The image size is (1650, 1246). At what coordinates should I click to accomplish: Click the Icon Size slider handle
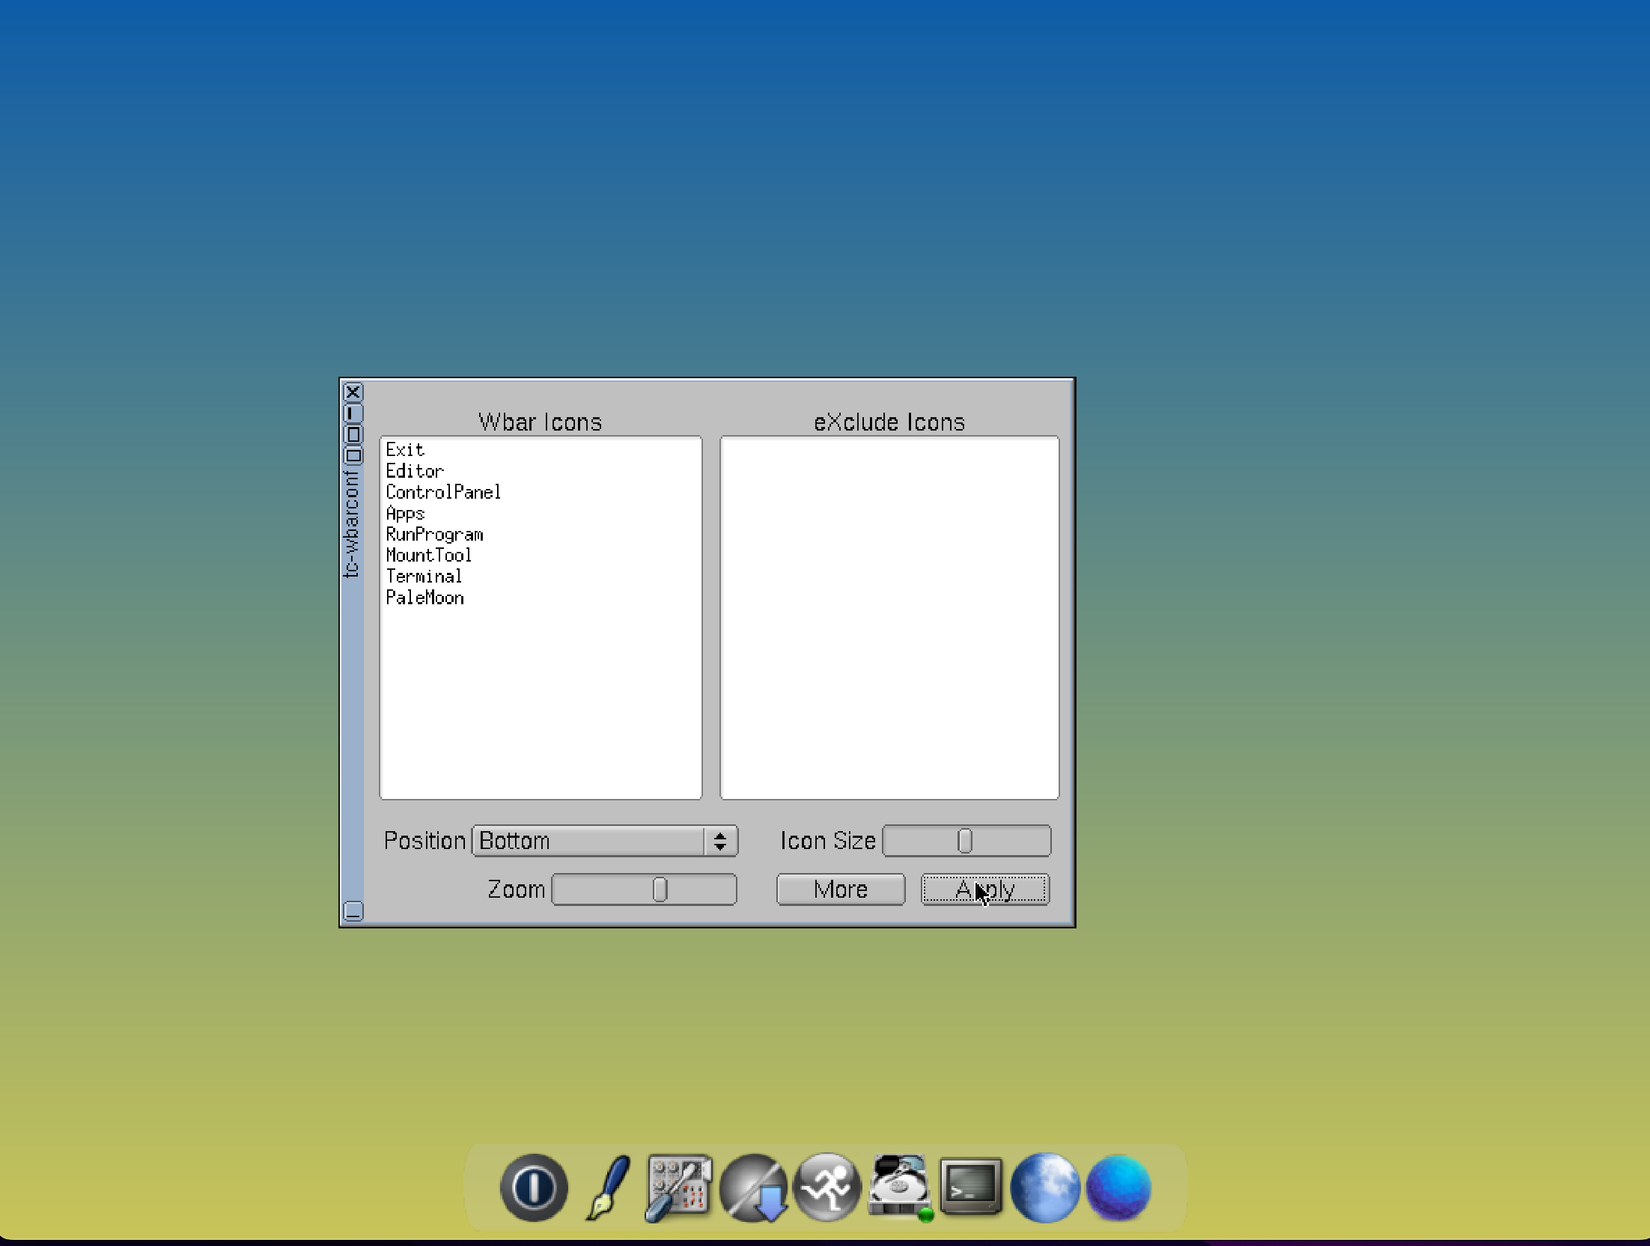coord(965,841)
